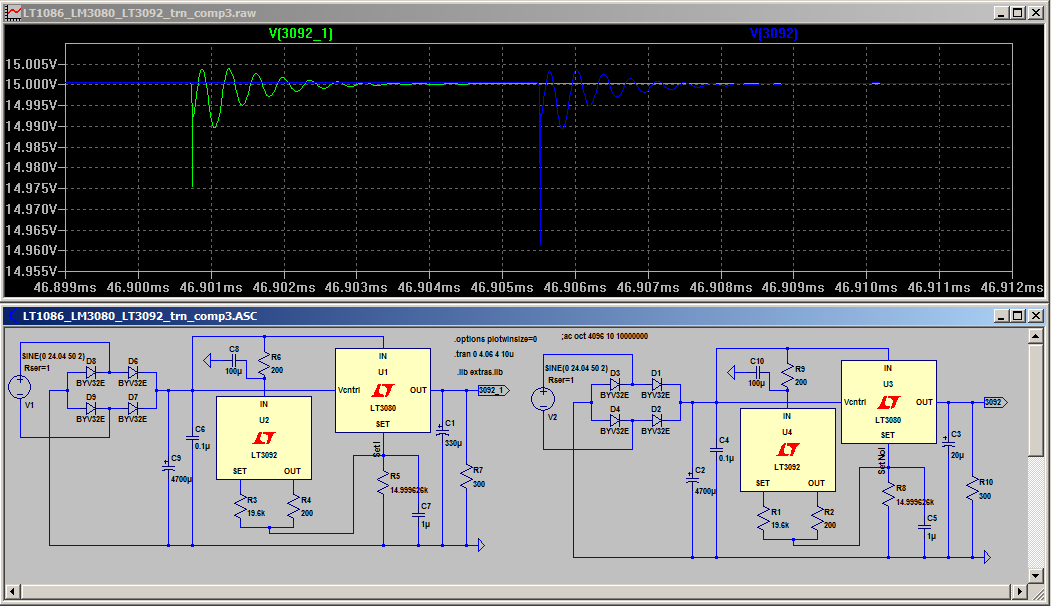Select capacitor C7 symbol (1µ)

coord(418,515)
